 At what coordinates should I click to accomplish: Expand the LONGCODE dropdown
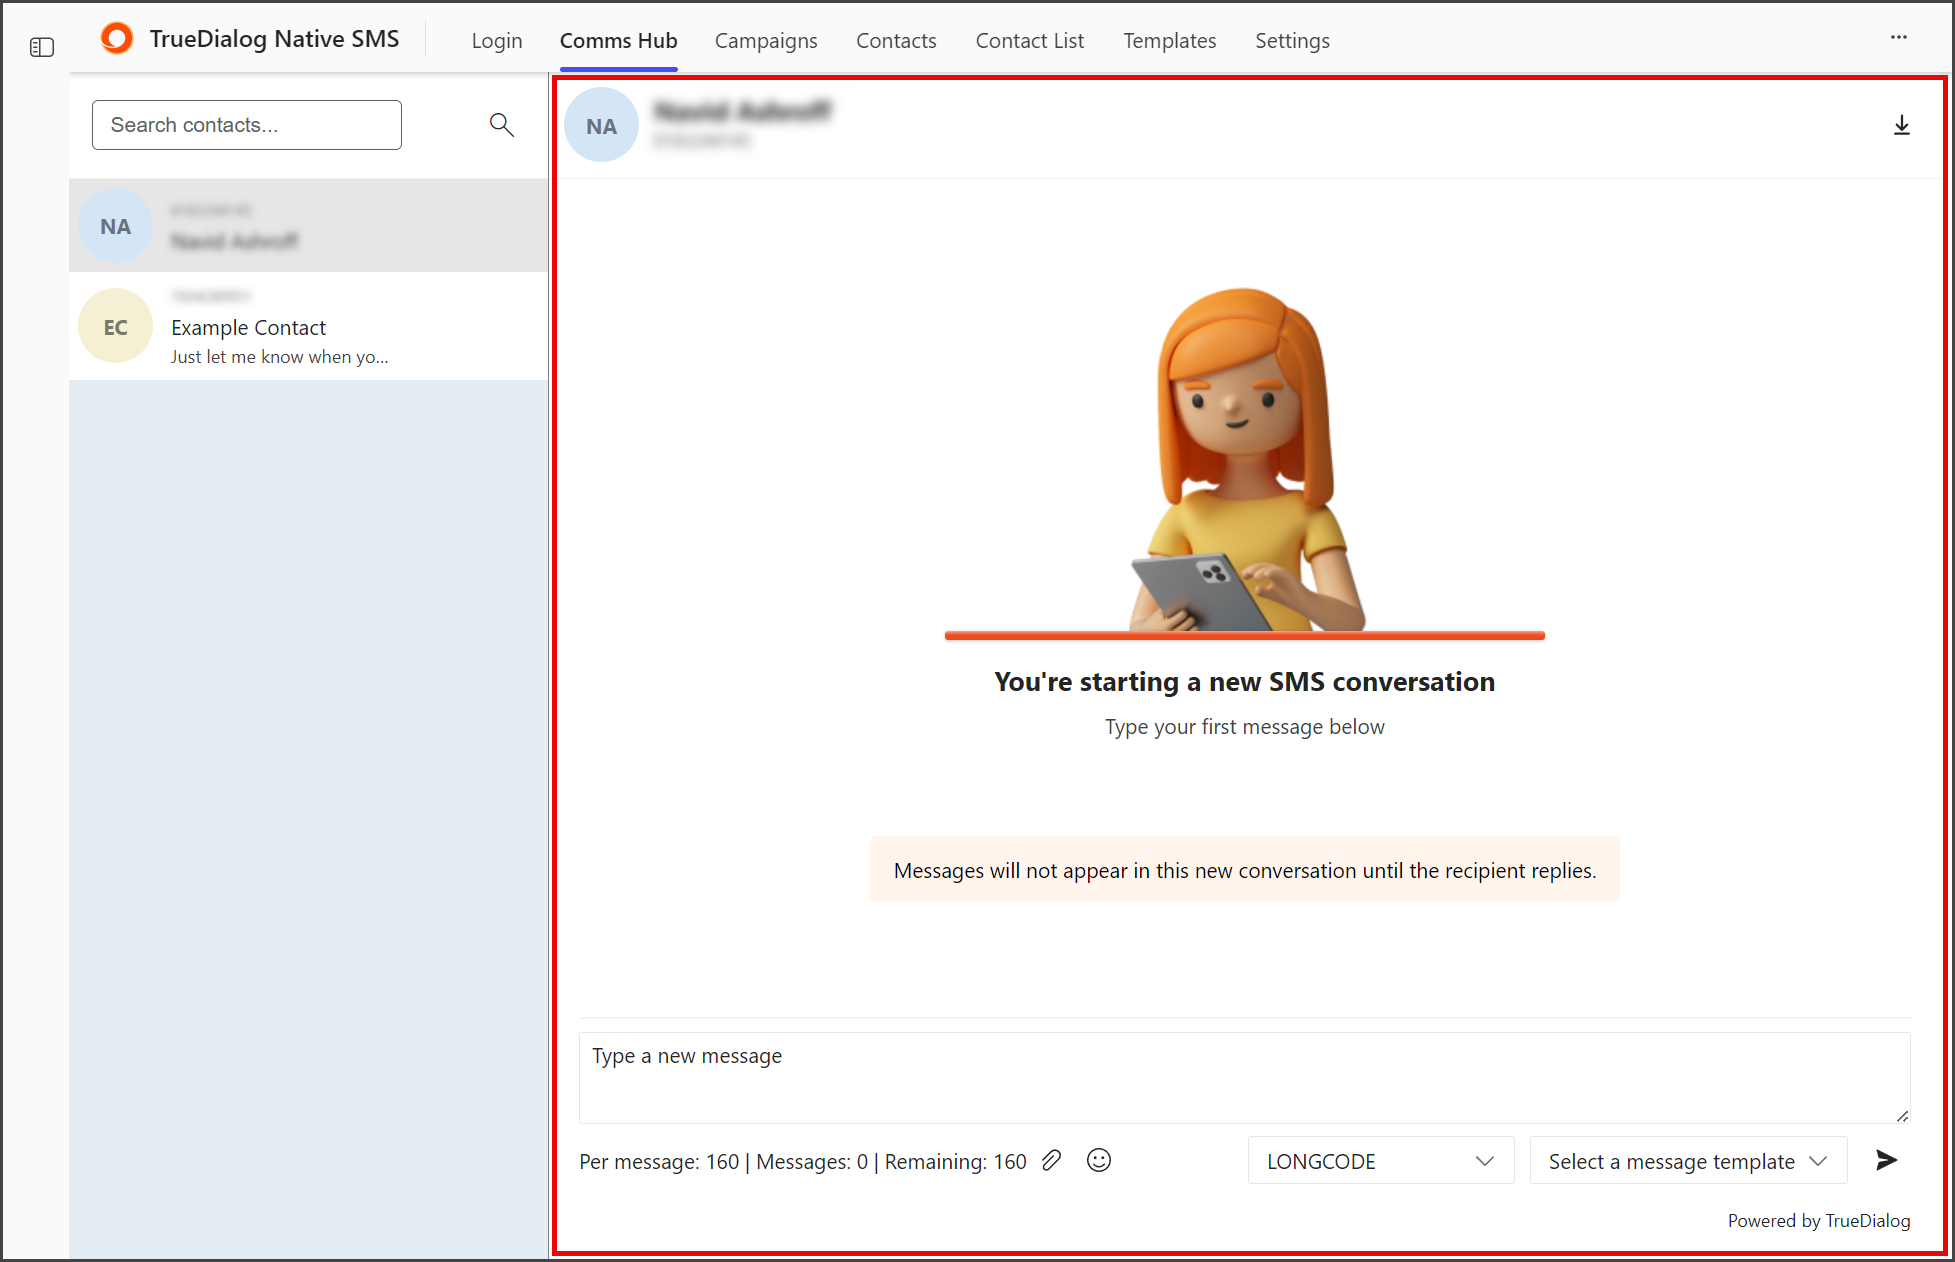pyautogui.click(x=1380, y=1160)
